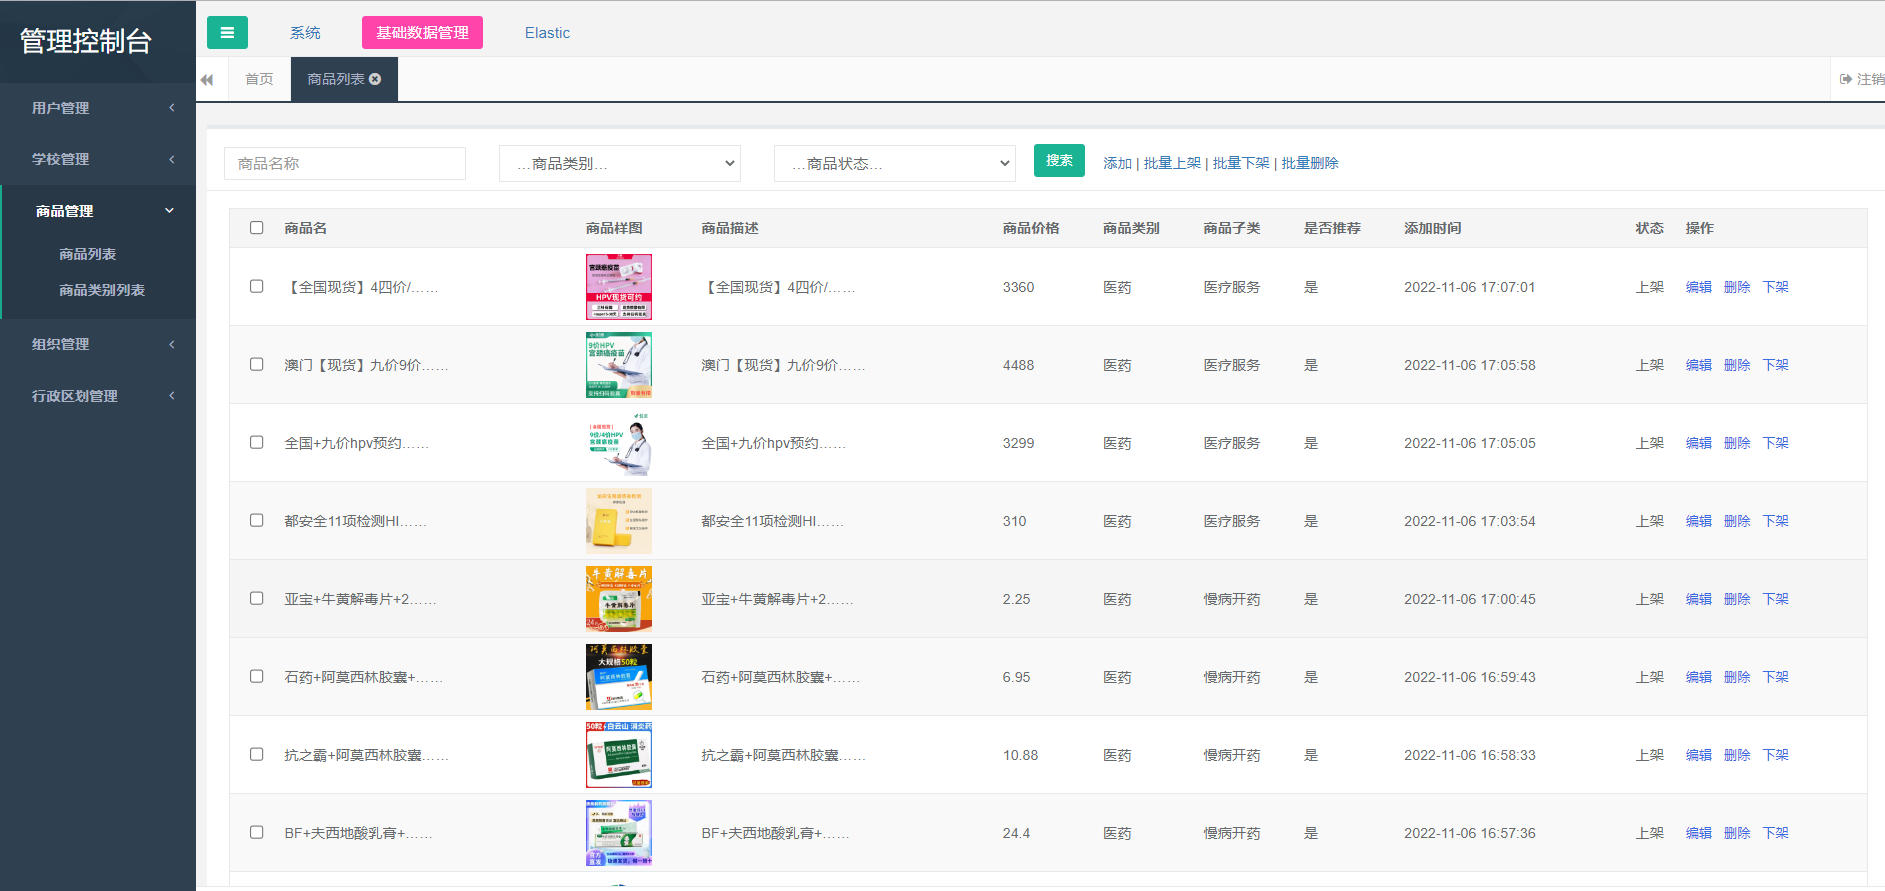Click 下架 for 石药+阿莫西林胶囊 row
Image resolution: width=1885 pixels, height=891 pixels.
pos(1776,677)
